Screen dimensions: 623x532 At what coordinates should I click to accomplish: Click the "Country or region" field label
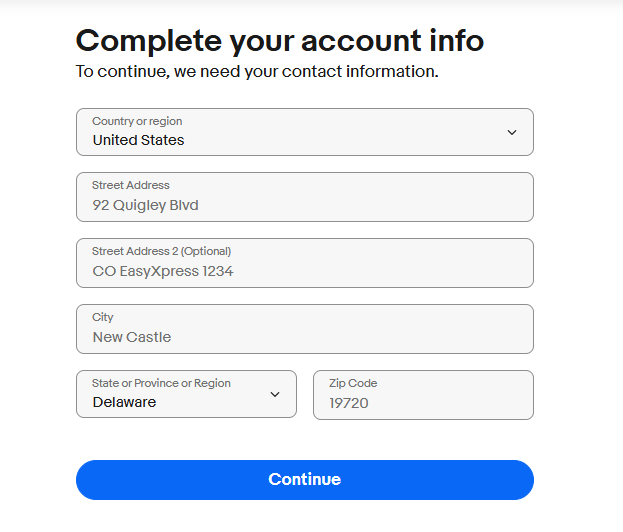tap(137, 121)
